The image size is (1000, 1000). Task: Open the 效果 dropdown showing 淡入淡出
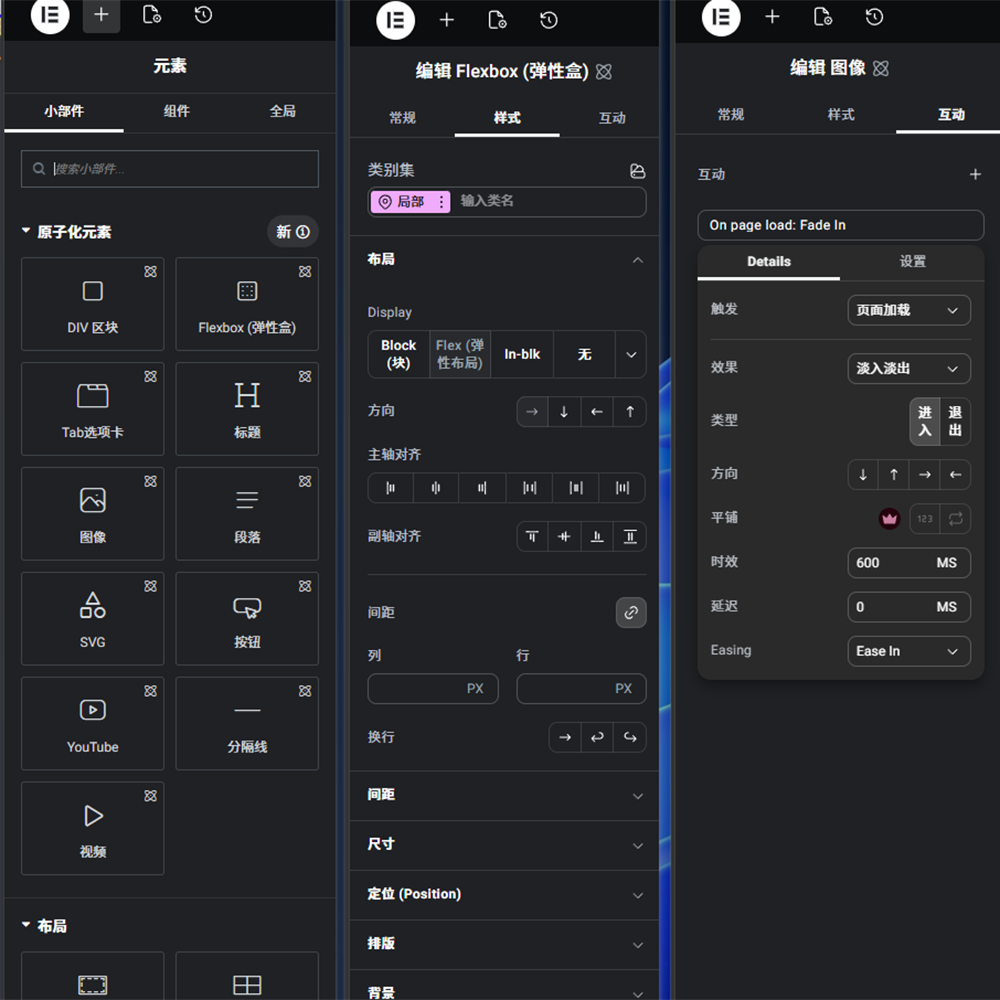point(908,368)
